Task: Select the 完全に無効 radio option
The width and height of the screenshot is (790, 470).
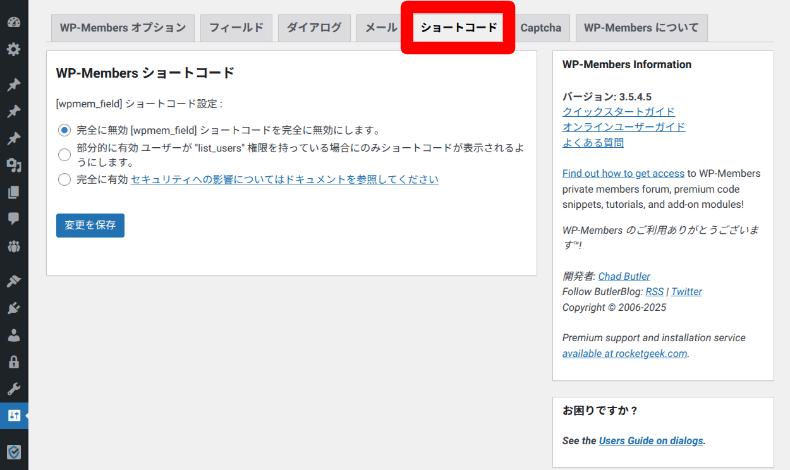Action: (x=65, y=130)
